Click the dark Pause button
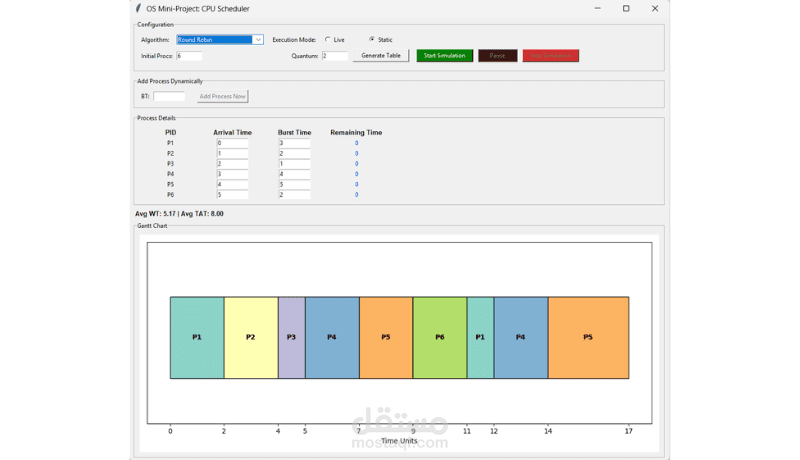Image resolution: width=800 pixels, height=460 pixels. coord(497,56)
